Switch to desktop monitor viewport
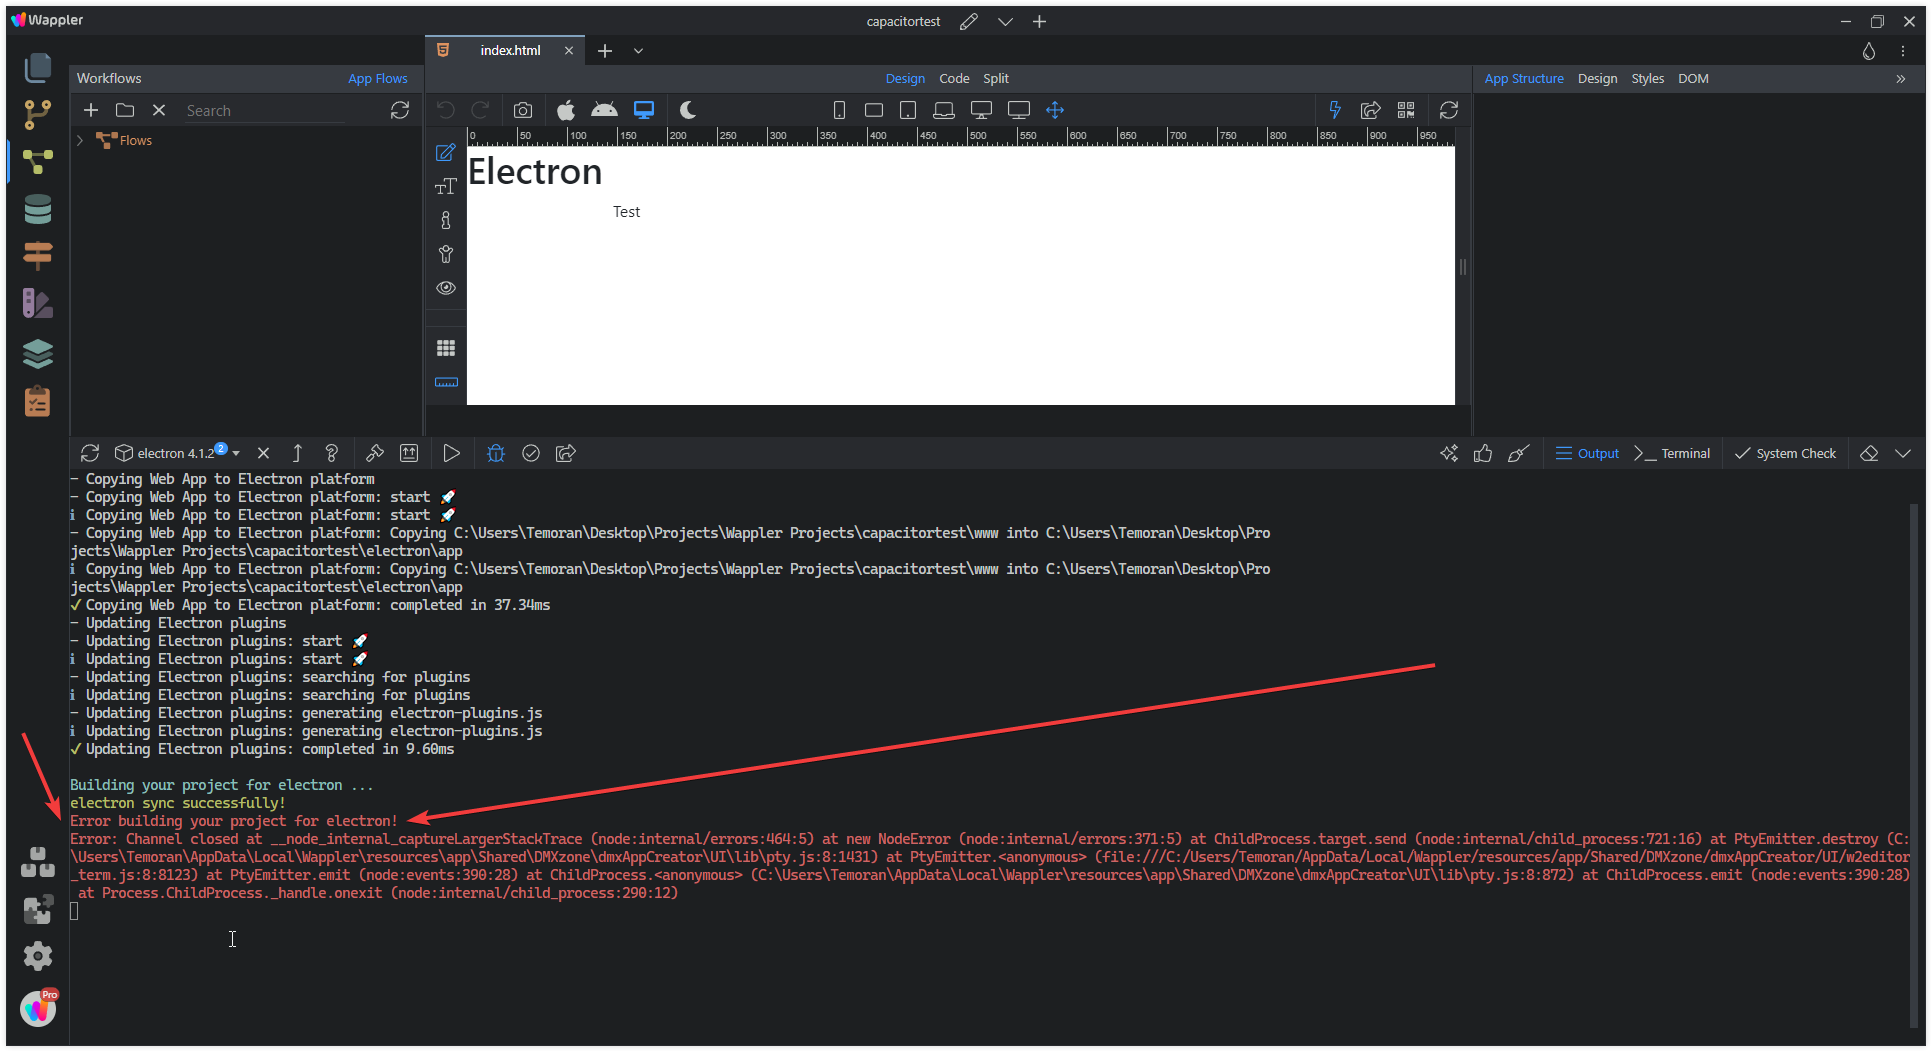 [x=982, y=110]
